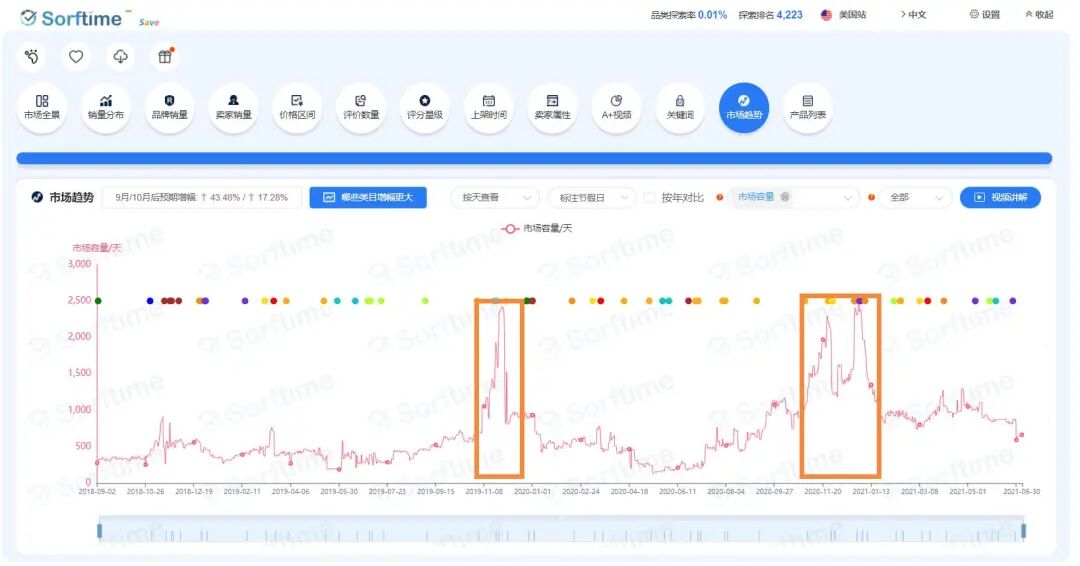This screenshot has width=1080, height=566.
Task: Click the 设置 settings link
Action: (990, 14)
